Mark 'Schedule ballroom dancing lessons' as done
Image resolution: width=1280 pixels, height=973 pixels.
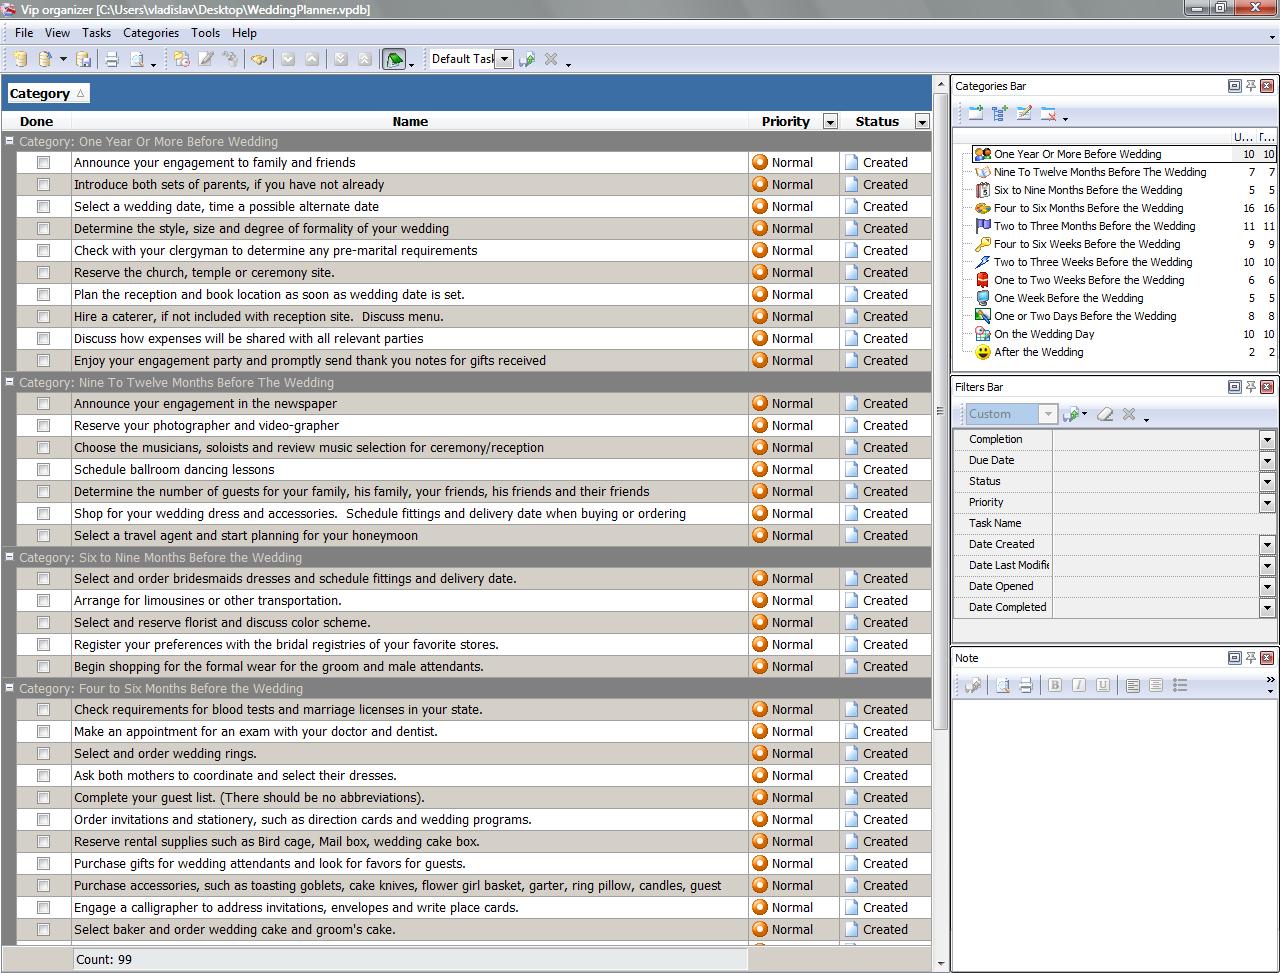click(43, 470)
